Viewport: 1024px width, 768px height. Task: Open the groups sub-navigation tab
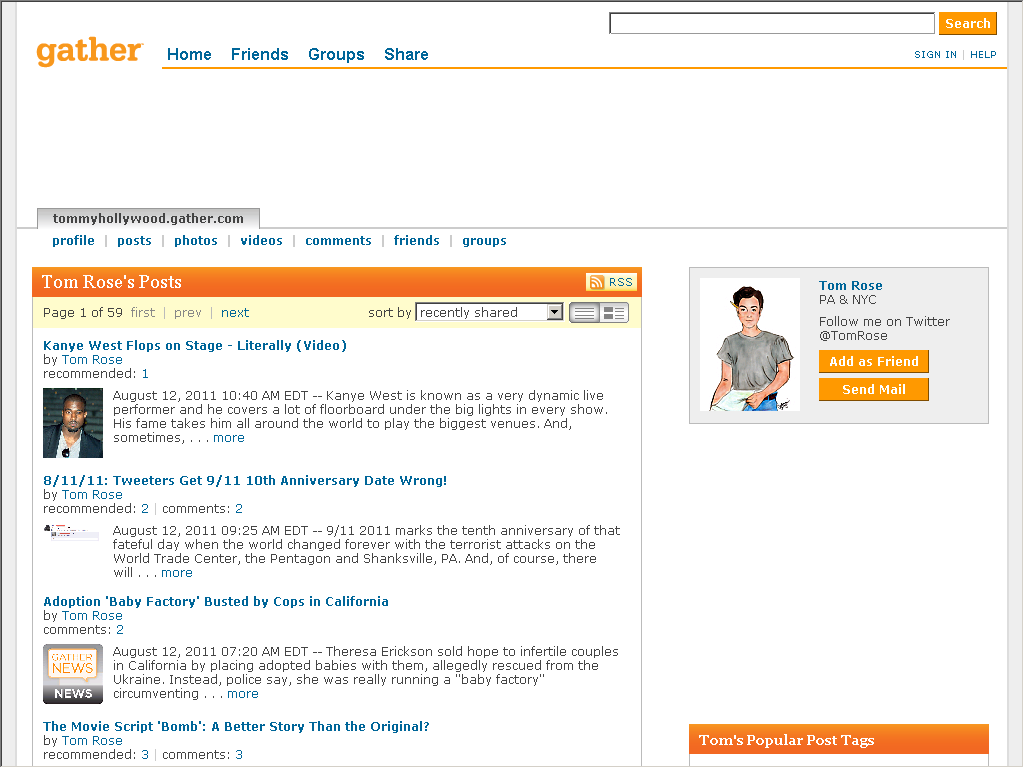[485, 241]
